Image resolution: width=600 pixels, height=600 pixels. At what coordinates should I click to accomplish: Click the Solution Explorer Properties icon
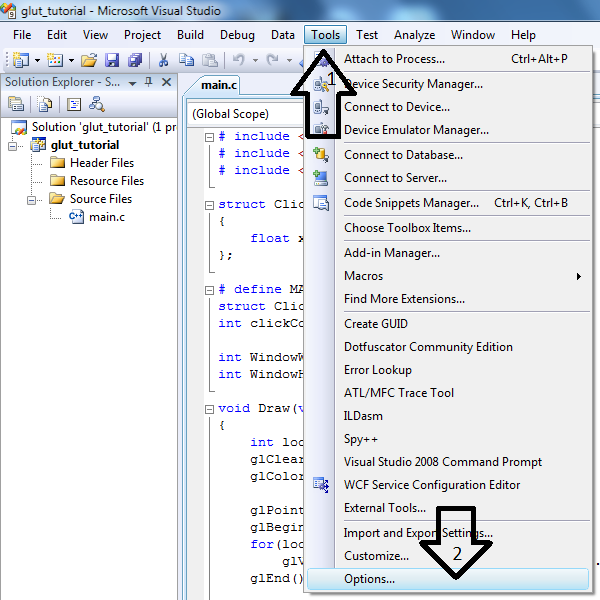tap(16, 104)
